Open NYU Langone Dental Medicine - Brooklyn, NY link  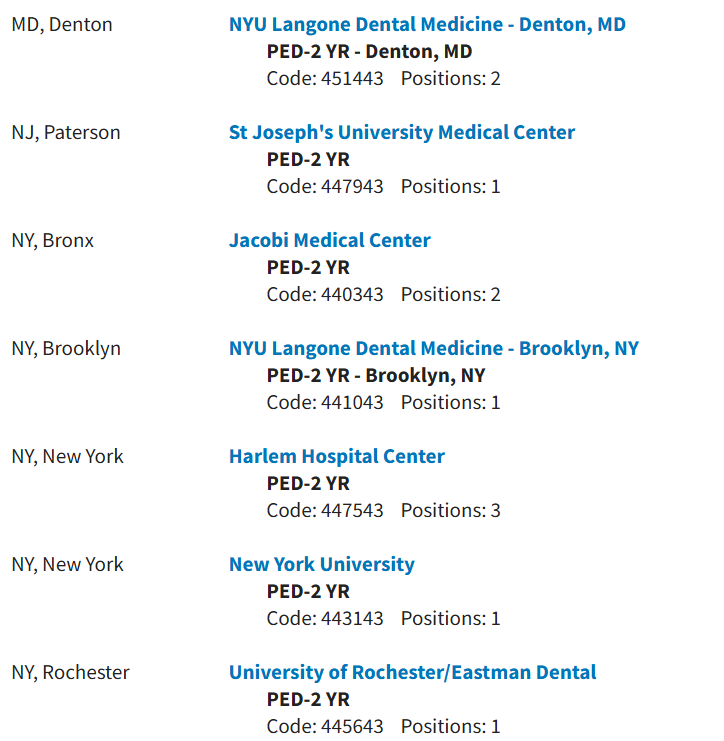434,349
